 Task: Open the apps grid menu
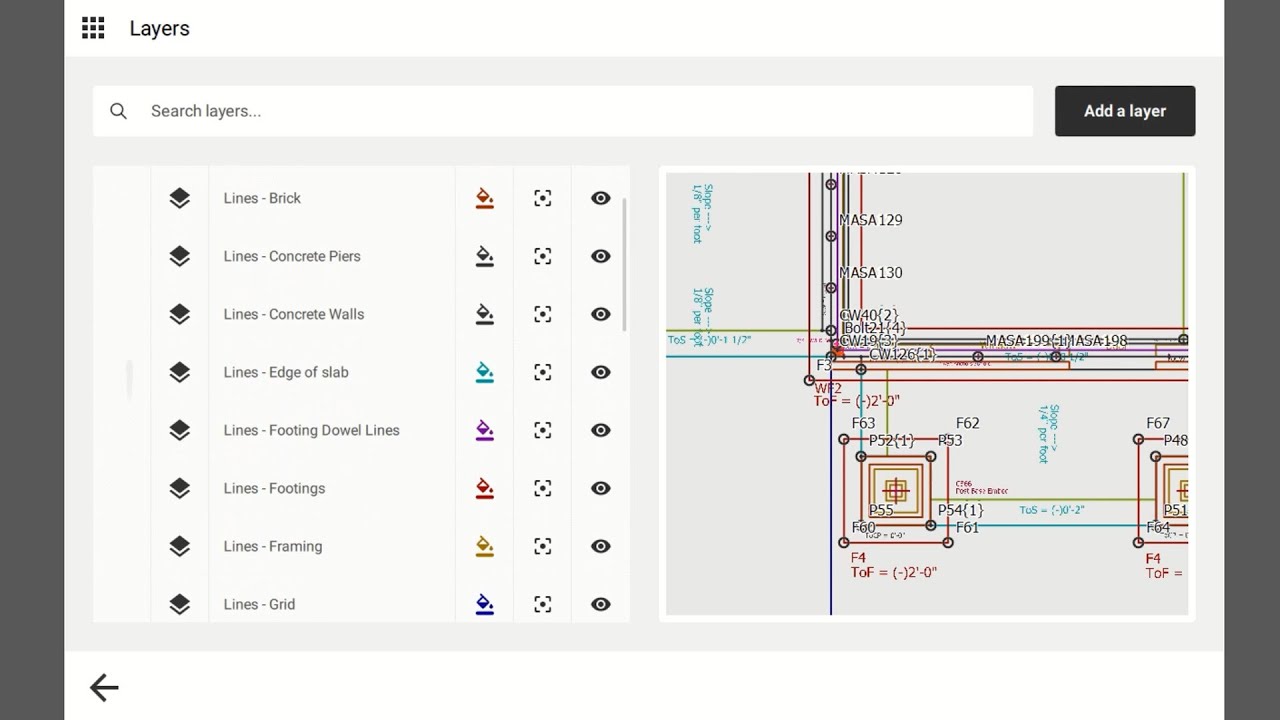(x=93, y=28)
